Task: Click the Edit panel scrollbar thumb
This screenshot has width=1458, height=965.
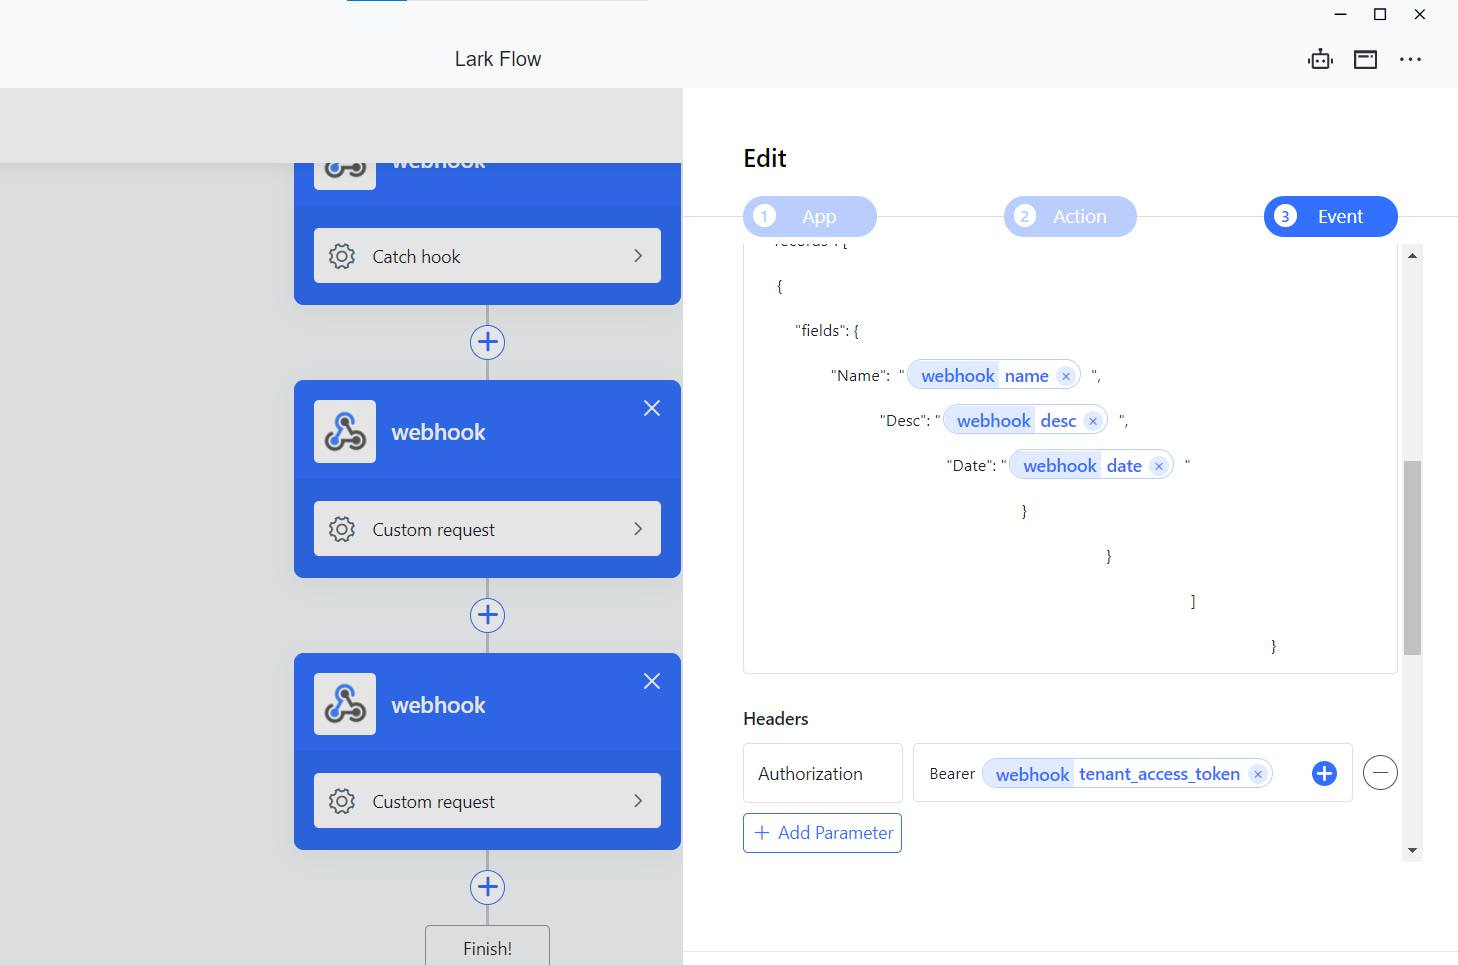Action: 1412,558
